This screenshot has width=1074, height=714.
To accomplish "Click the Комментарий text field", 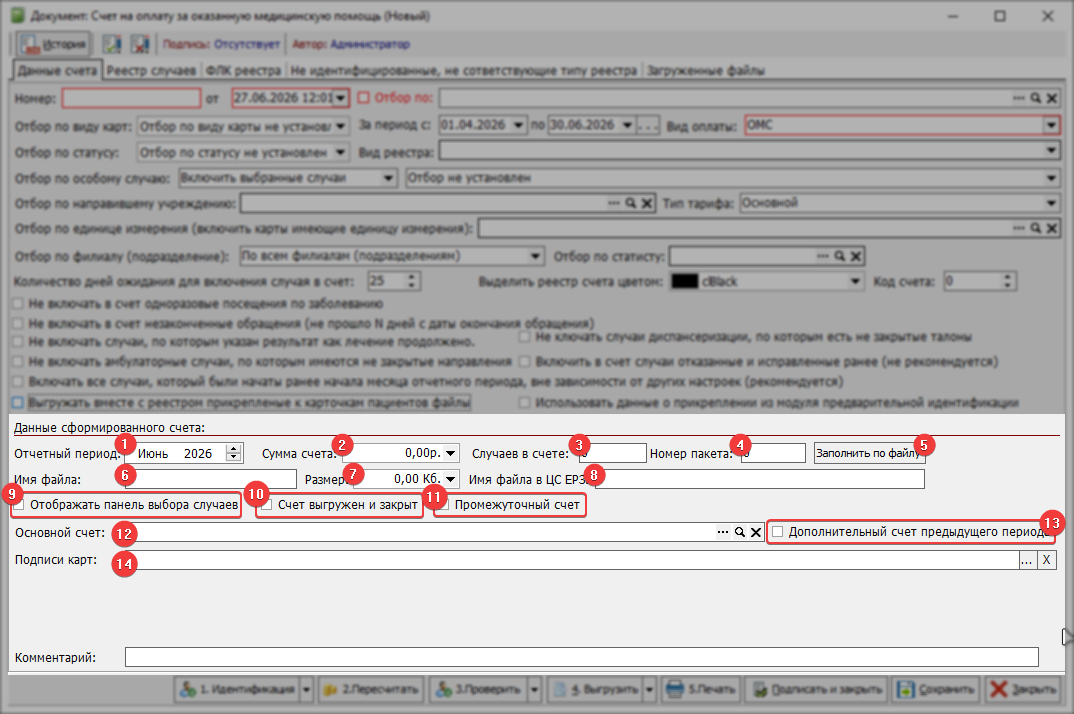I will pos(582,657).
